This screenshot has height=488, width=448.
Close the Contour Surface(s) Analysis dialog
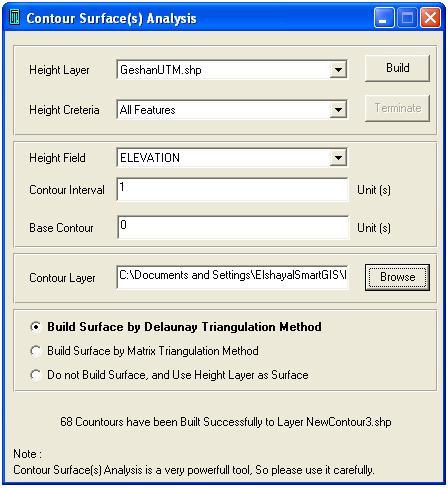[x=430, y=17]
